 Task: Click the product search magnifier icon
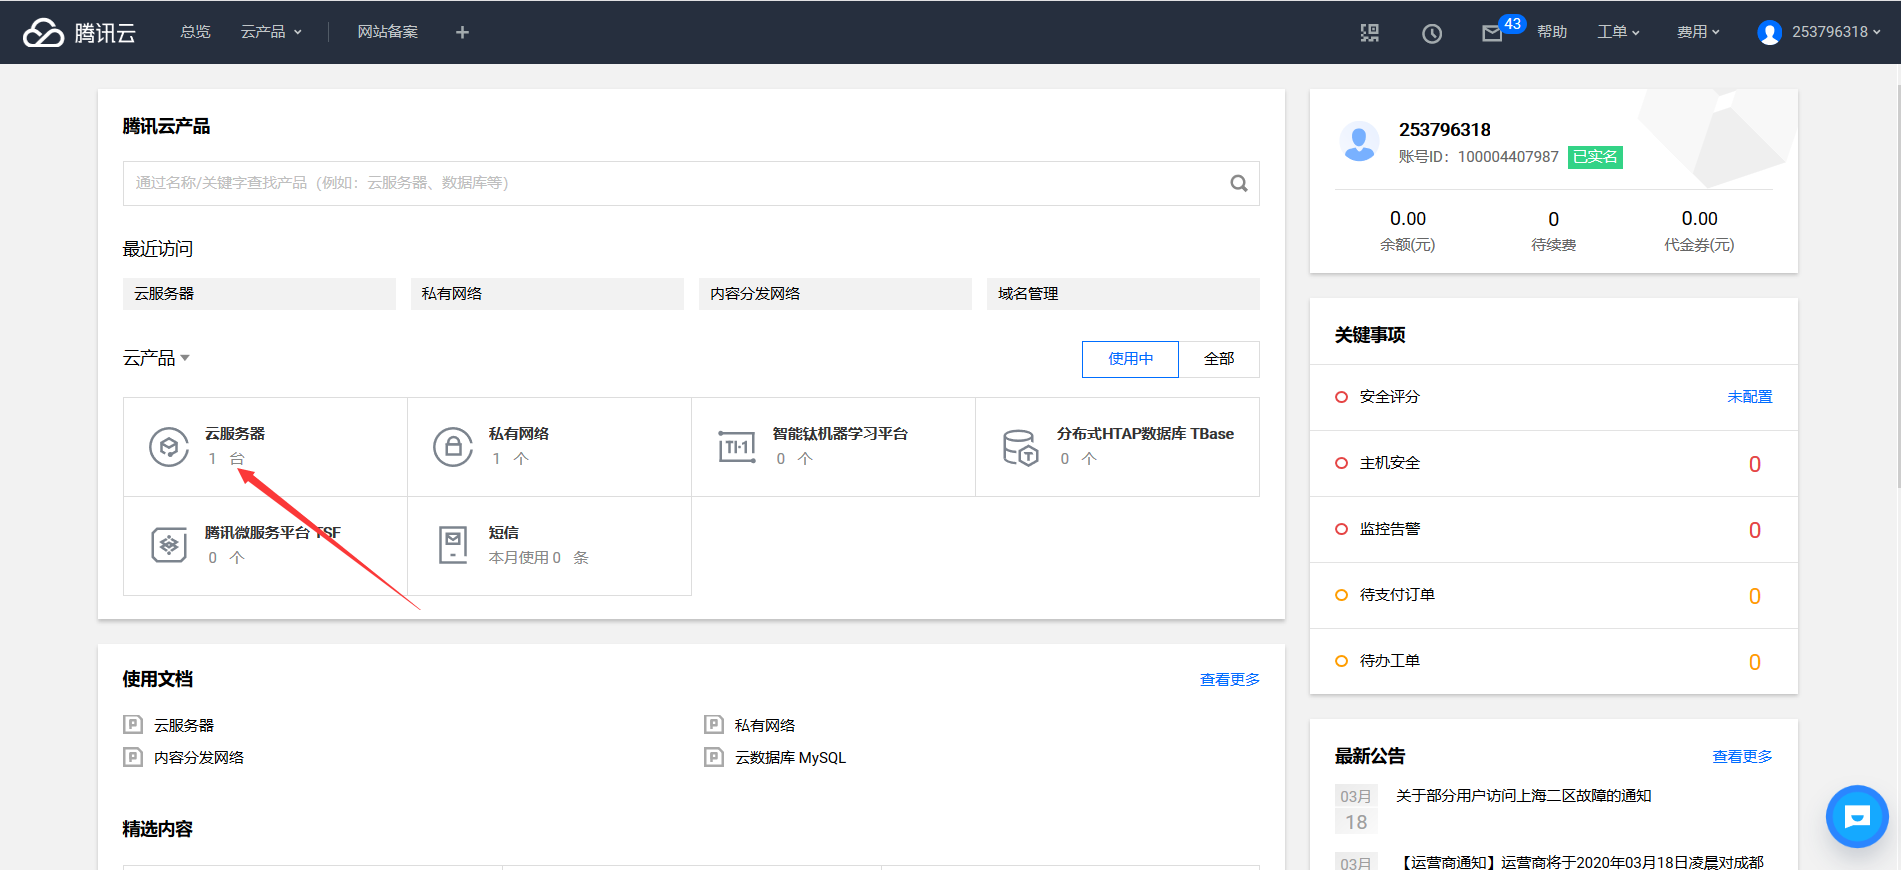(x=1238, y=183)
